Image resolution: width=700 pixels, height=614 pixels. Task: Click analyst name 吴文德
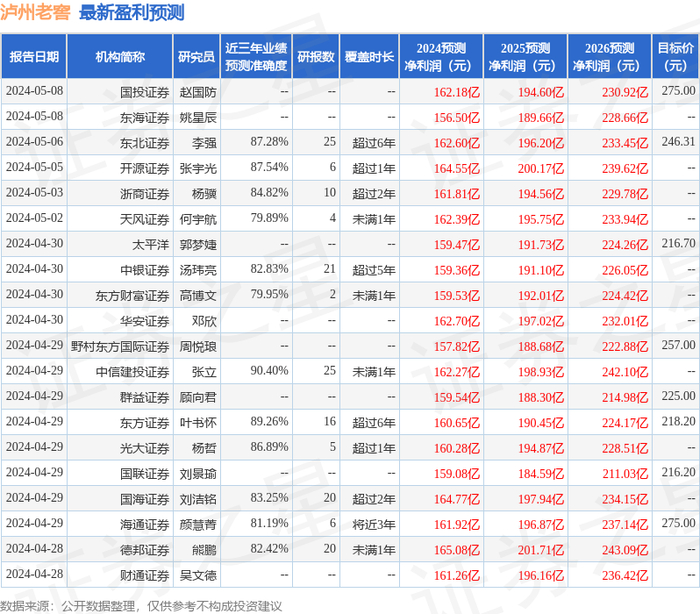point(198,576)
